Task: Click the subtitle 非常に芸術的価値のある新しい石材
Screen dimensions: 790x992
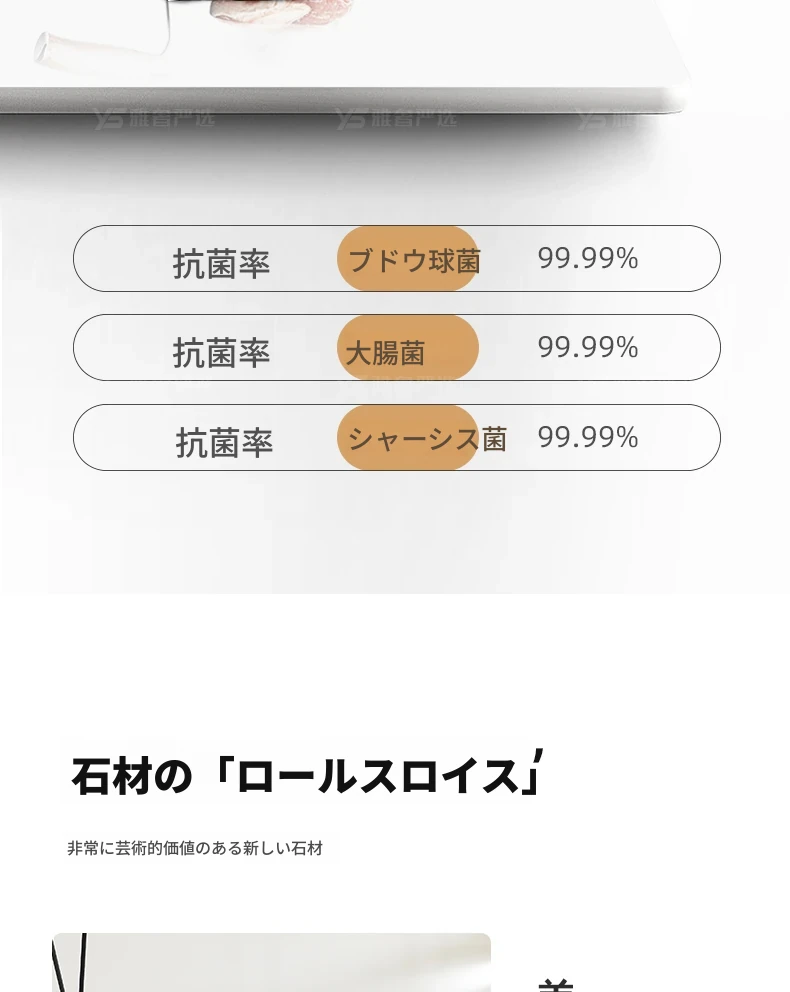Action: click(x=195, y=849)
